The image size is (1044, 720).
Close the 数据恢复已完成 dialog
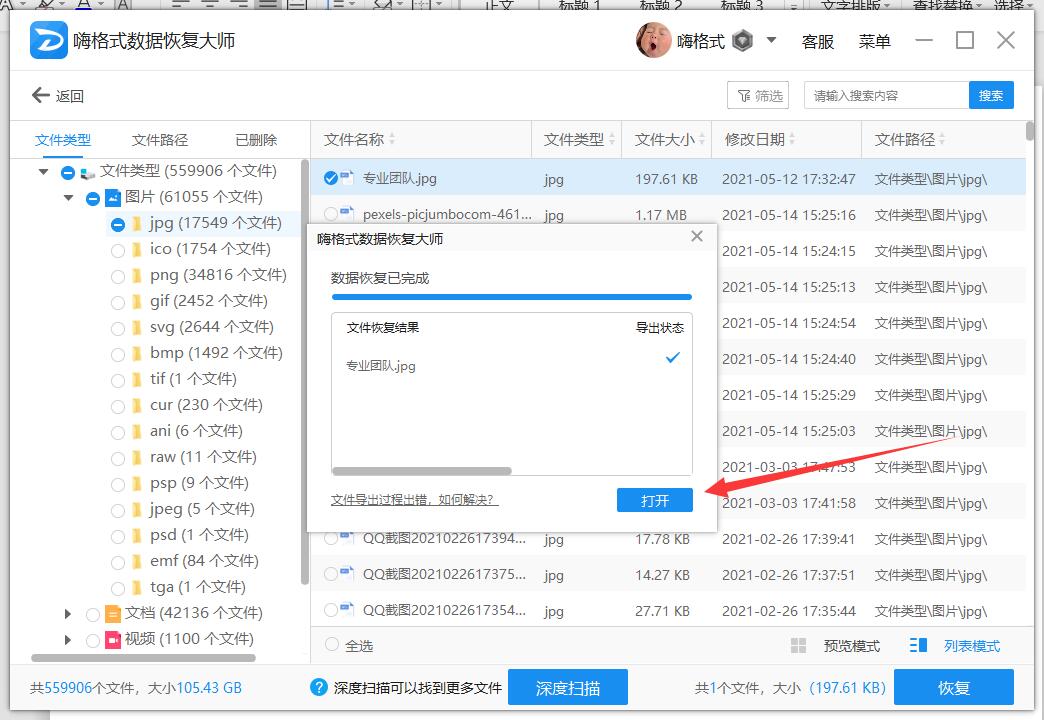click(697, 236)
